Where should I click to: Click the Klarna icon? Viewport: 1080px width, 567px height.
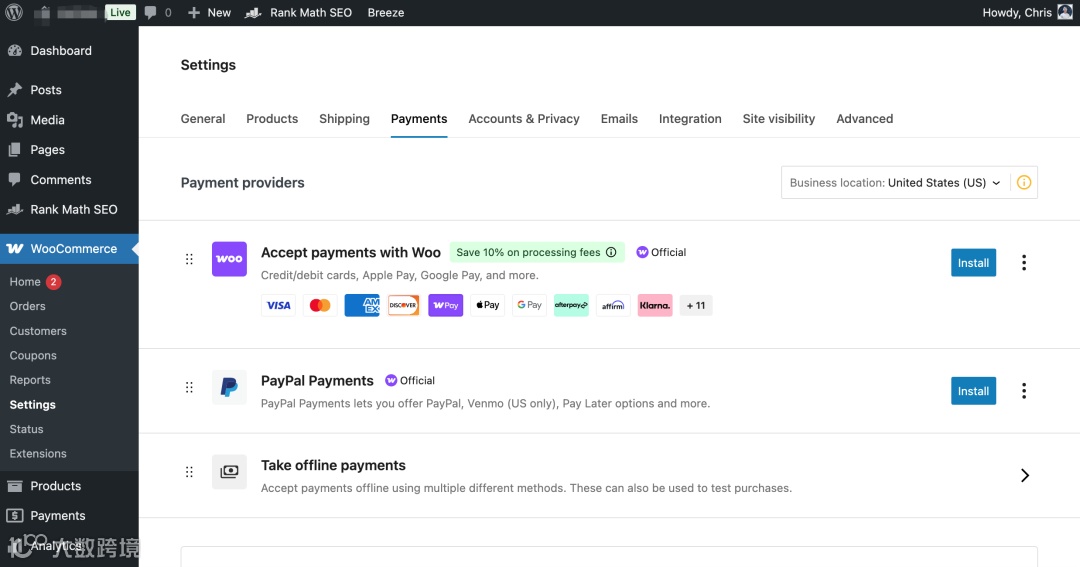655,305
